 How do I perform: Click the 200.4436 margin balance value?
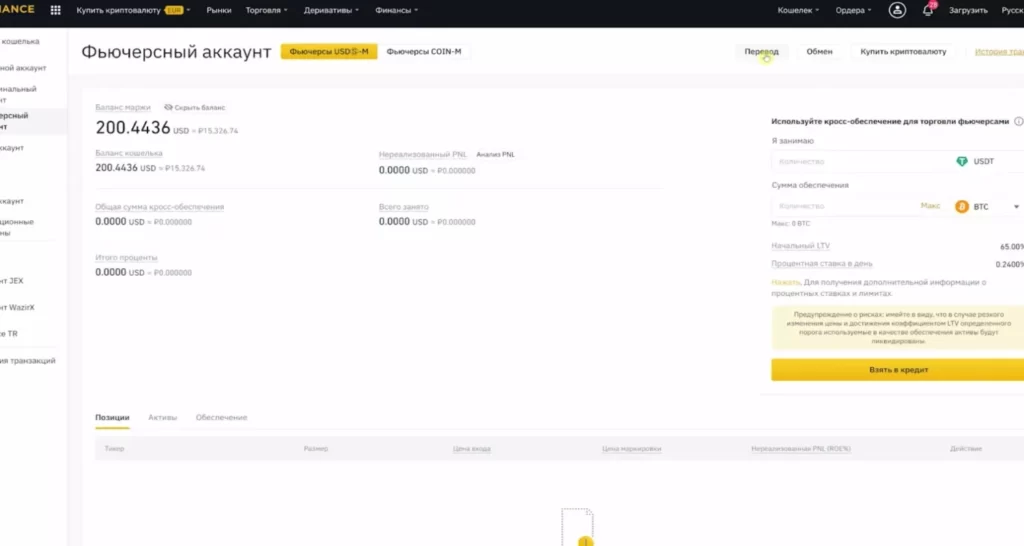point(133,127)
